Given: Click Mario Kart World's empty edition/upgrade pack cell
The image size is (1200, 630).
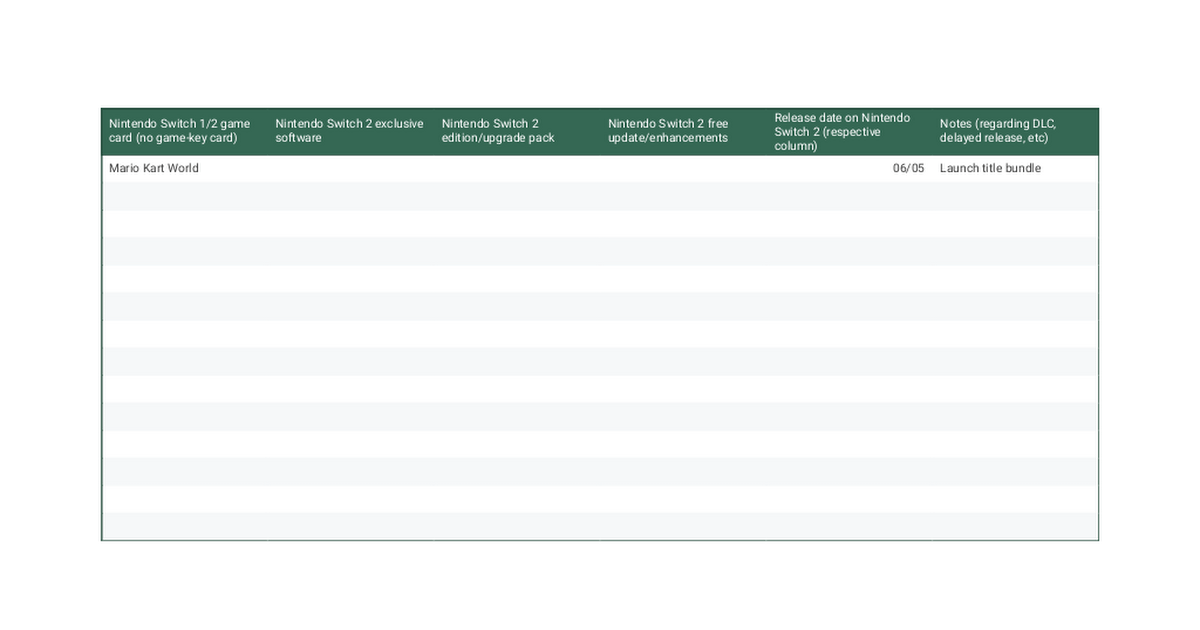Looking at the screenshot, I should 516,168.
